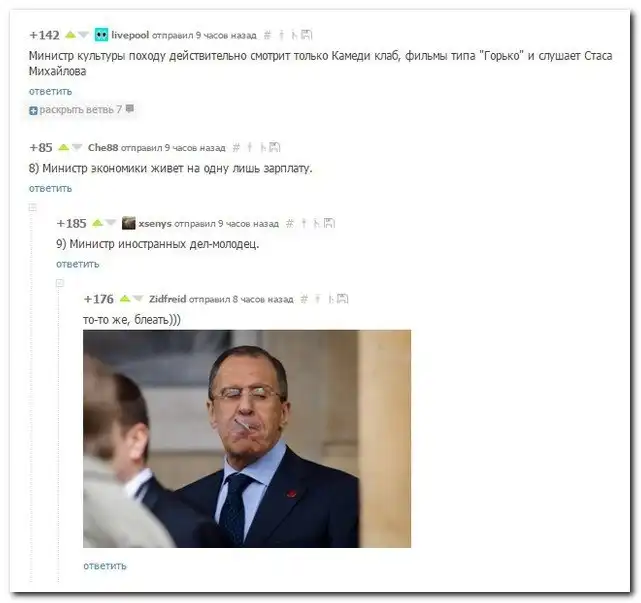Downvote Zidfreid's comment
The width and height of the screenshot is (641, 603).
pyautogui.click(x=138, y=299)
